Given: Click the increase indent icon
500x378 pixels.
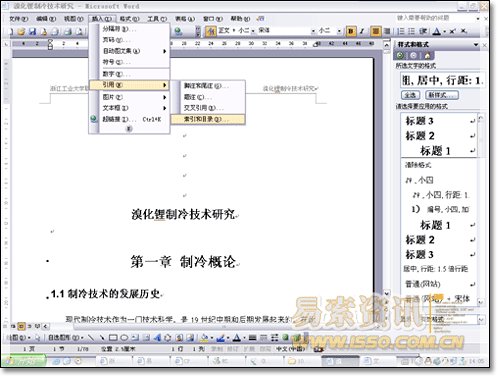Looking at the screenshot, I should click(x=423, y=31).
